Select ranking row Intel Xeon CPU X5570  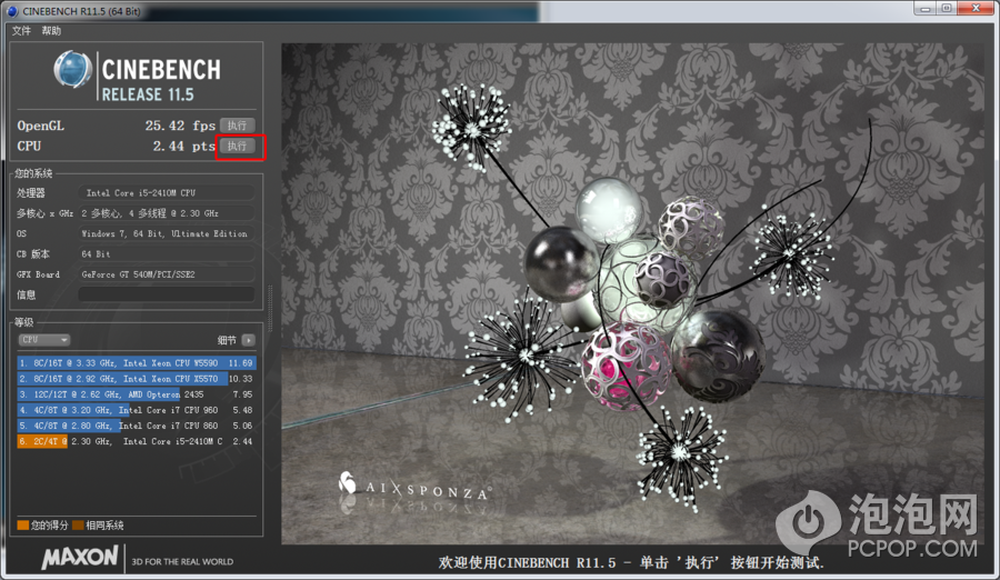136,378
